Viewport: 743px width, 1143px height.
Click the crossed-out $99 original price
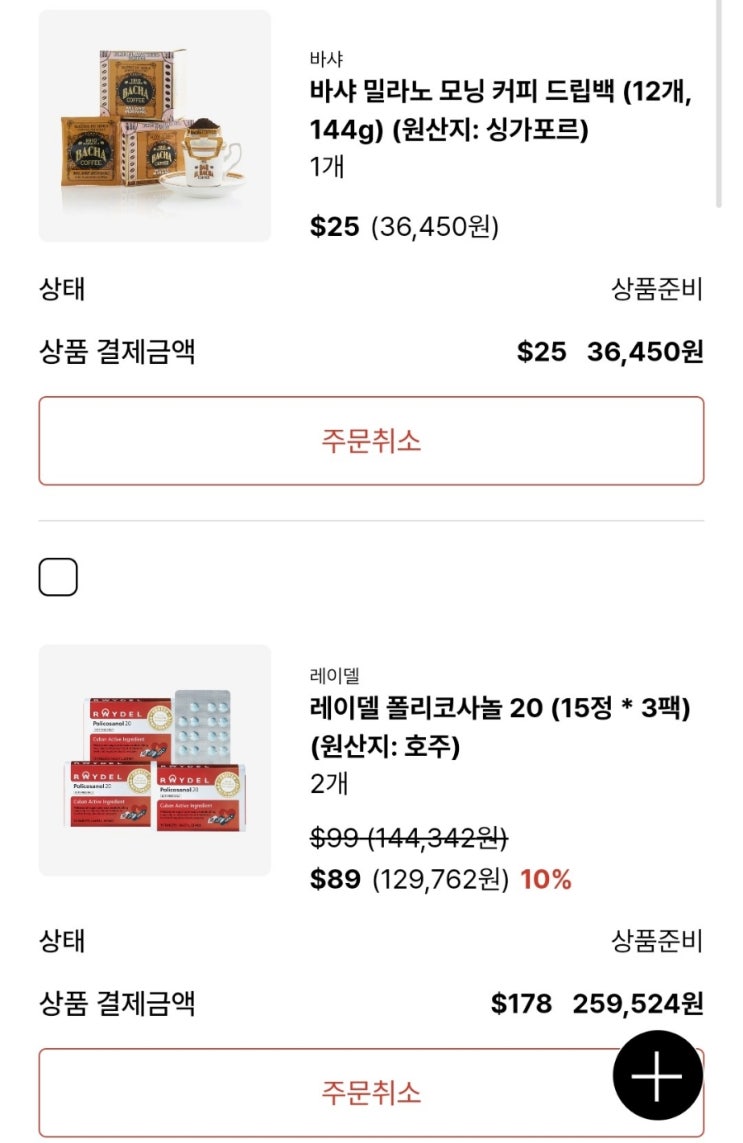408,837
